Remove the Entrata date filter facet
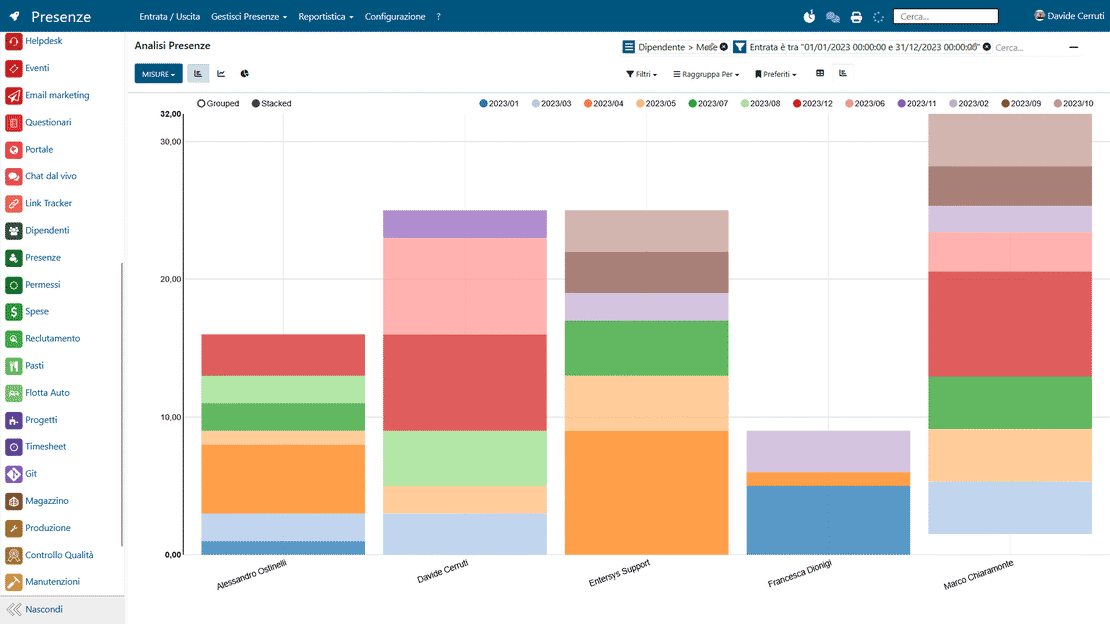Image resolution: width=1110 pixels, height=624 pixels. 986,47
